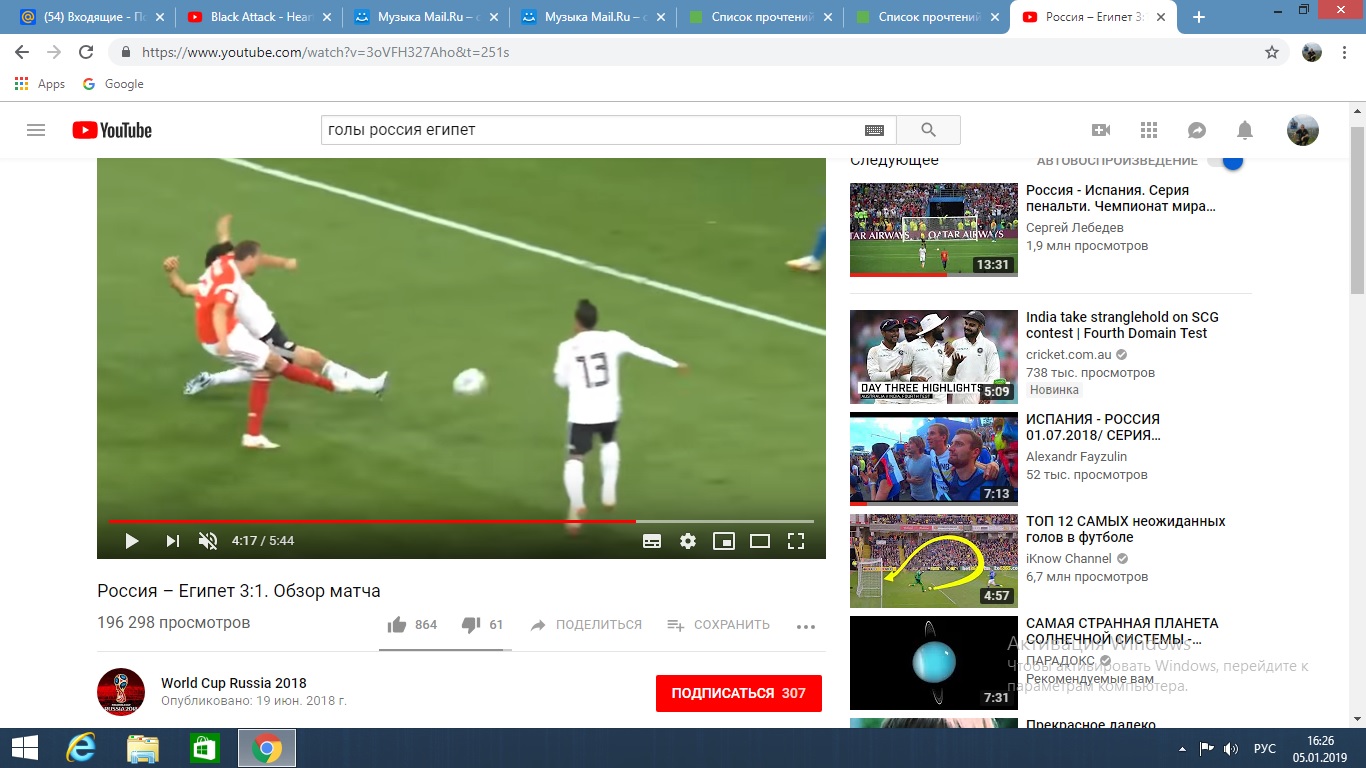This screenshot has width=1366, height=768.
Task: Open player settings gear
Action: point(688,541)
